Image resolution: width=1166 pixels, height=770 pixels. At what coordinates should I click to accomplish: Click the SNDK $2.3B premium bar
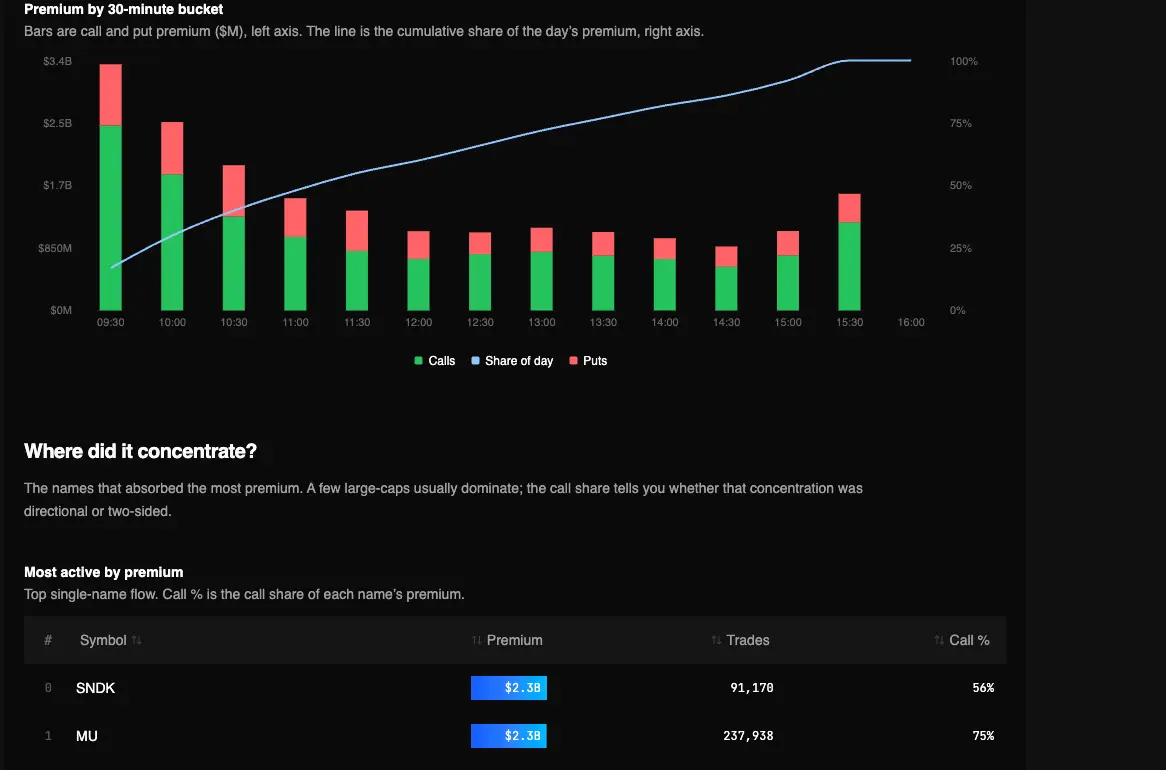pos(509,688)
